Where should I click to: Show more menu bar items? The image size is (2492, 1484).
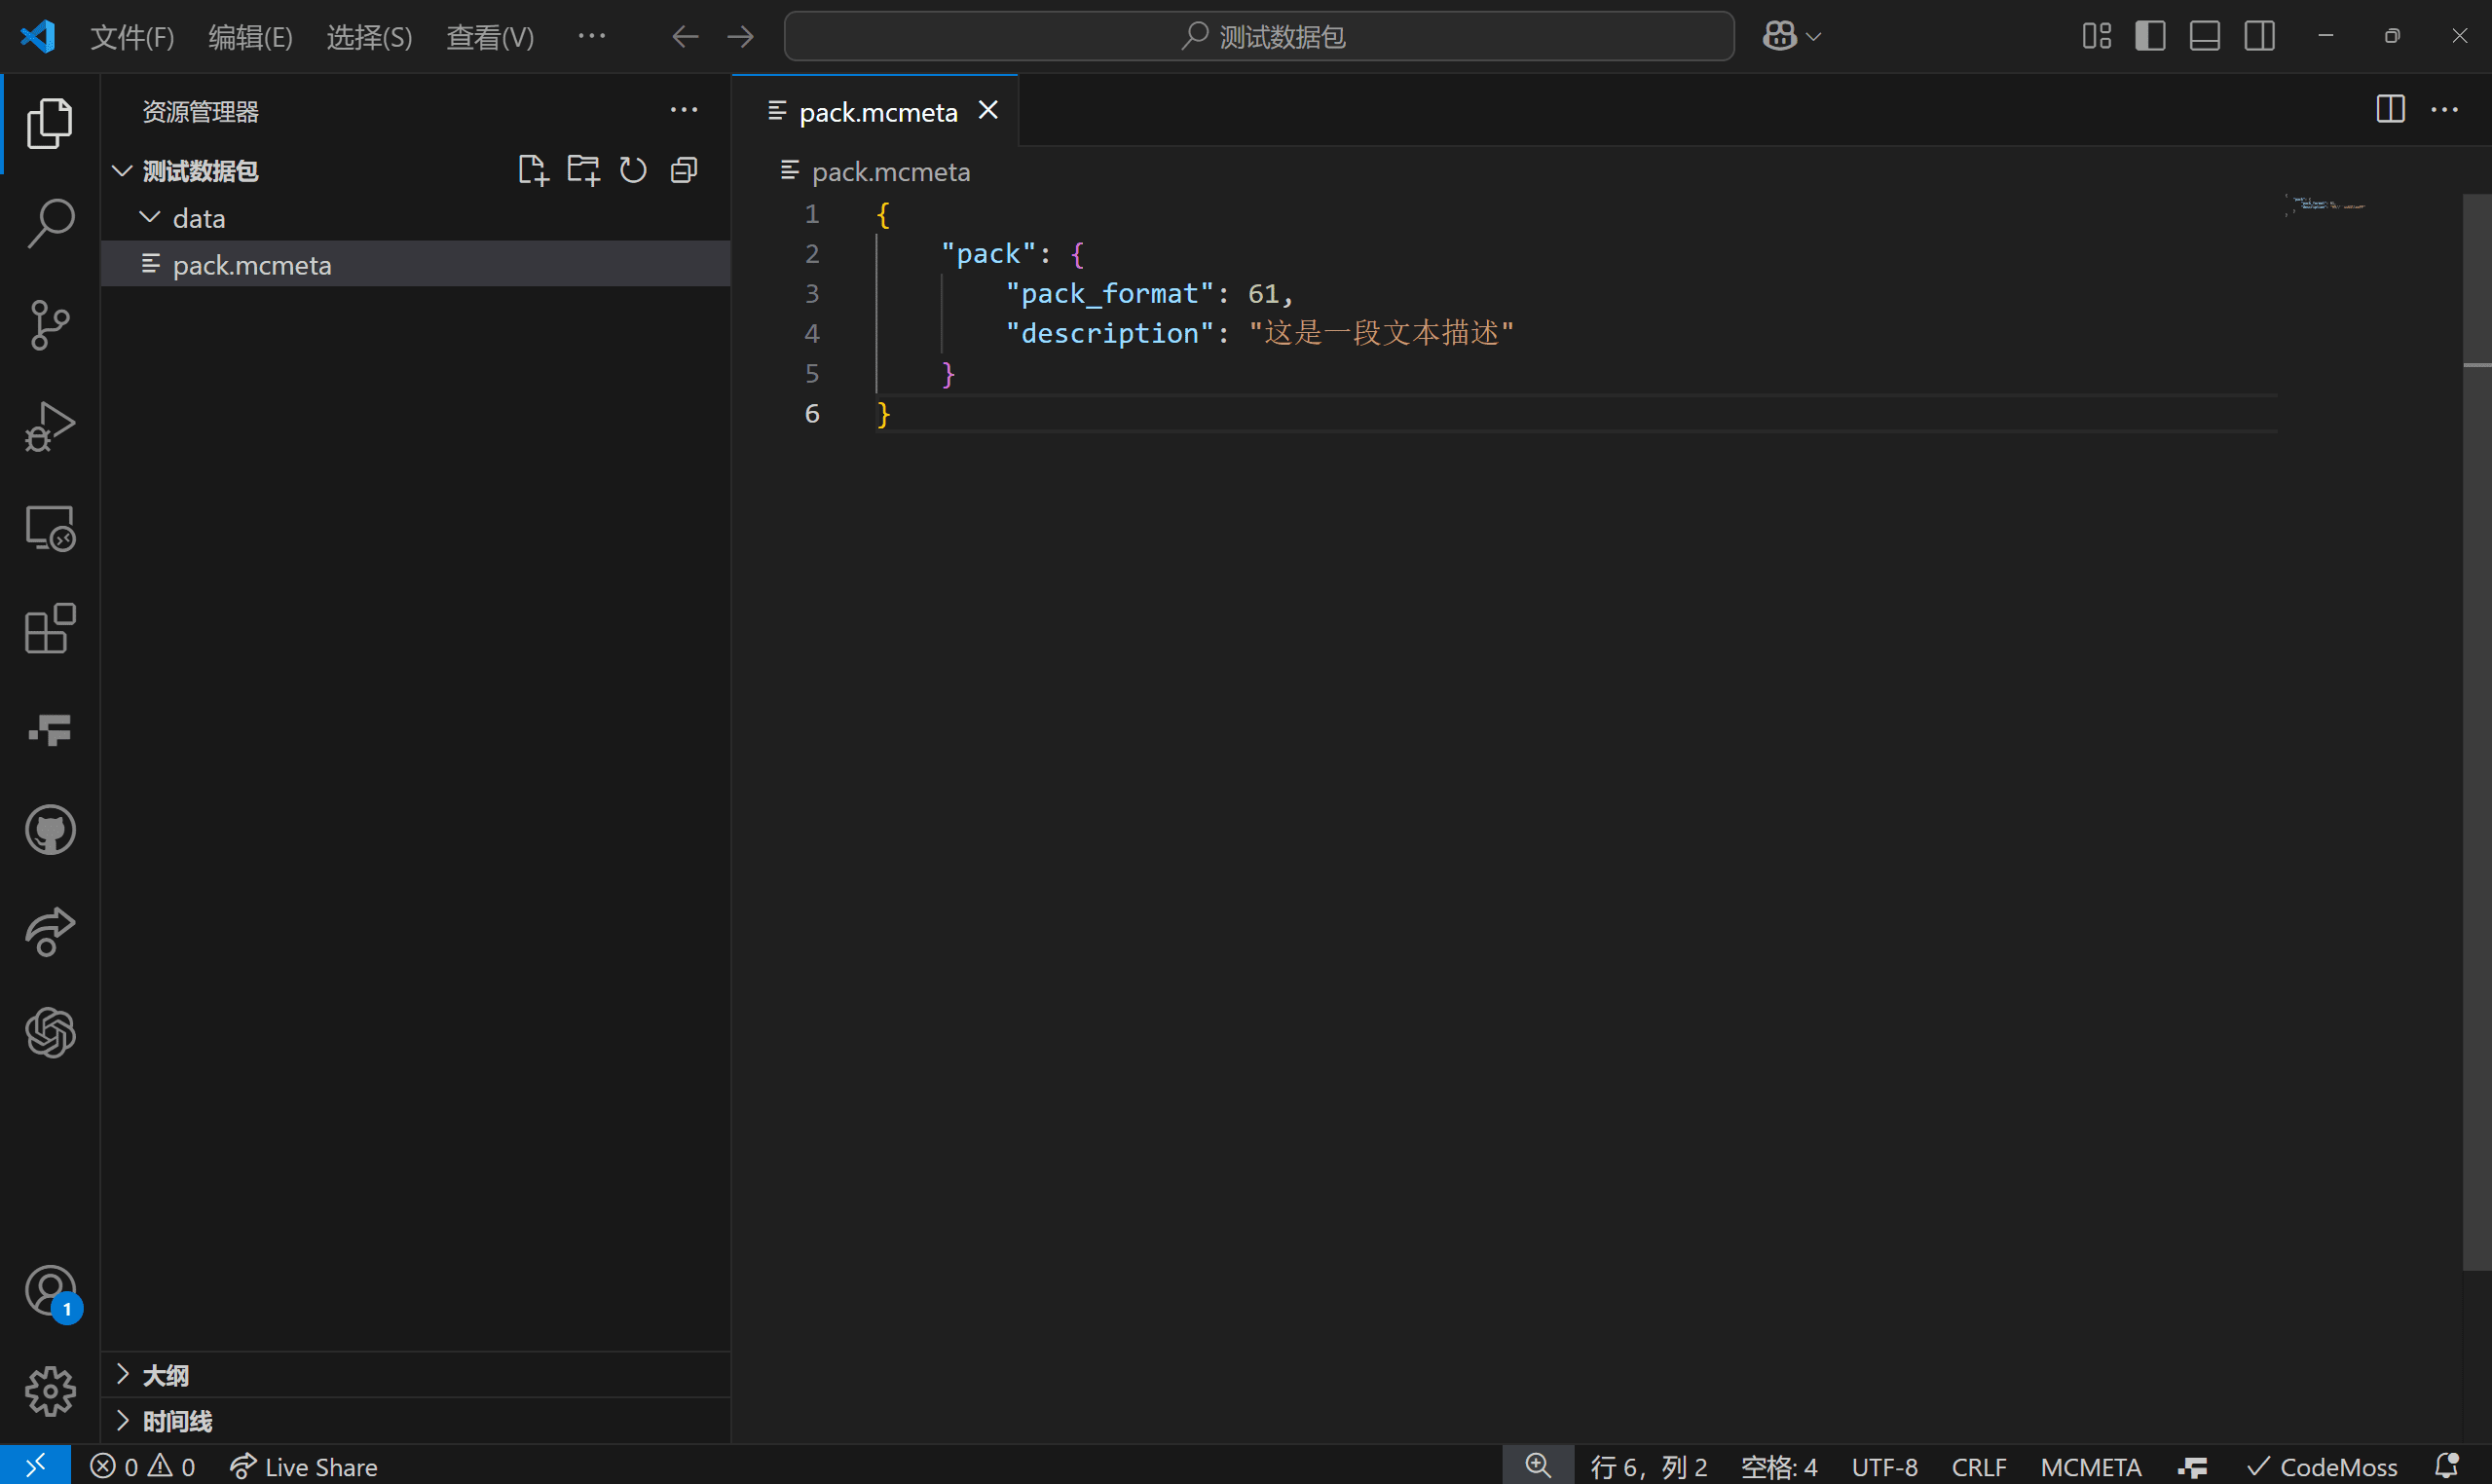coord(592,36)
